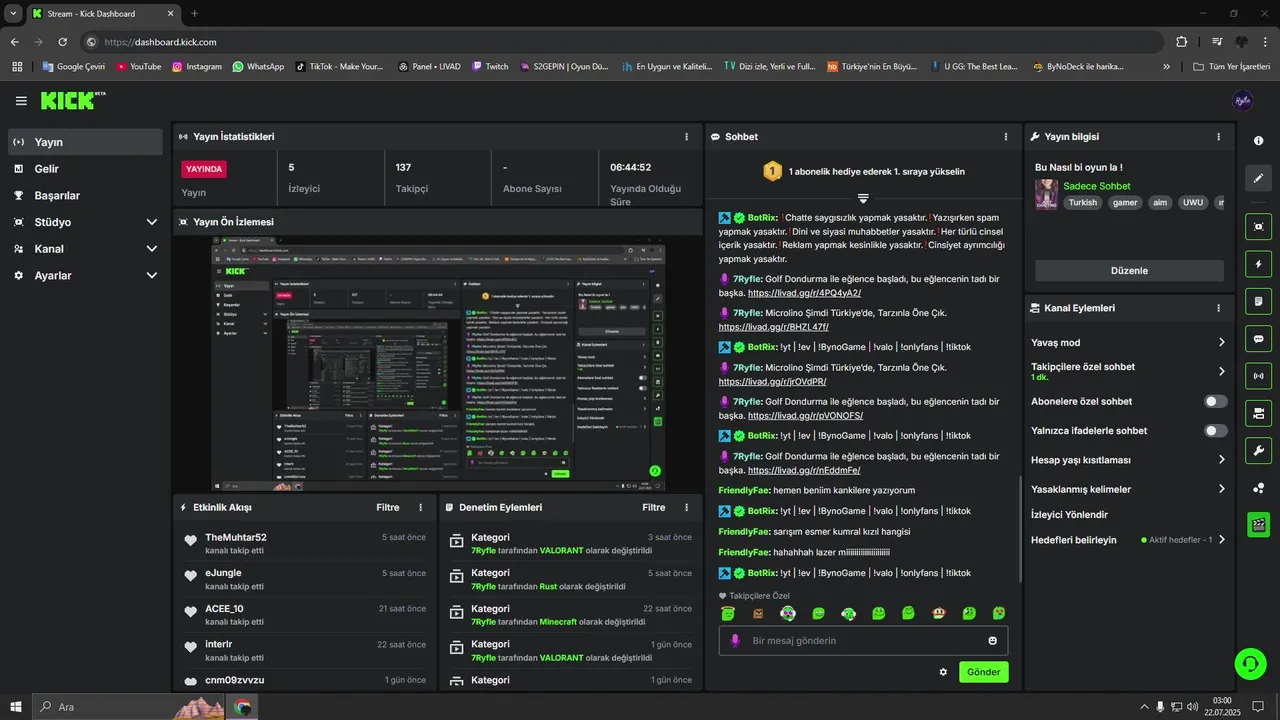Click the green clapperboard icon in right rail
Image resolution: width=1280 pixels, height=720 pixels.
point(1259,524)
